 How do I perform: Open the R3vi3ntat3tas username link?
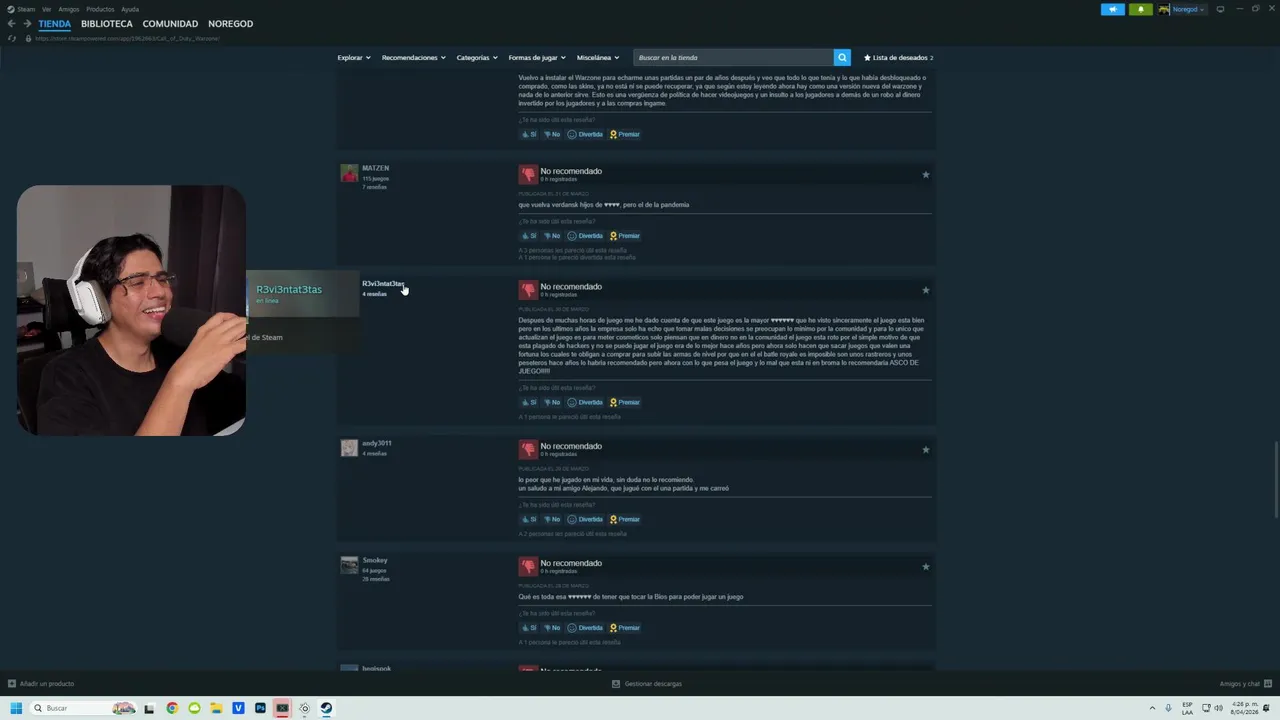click(382, 284)
